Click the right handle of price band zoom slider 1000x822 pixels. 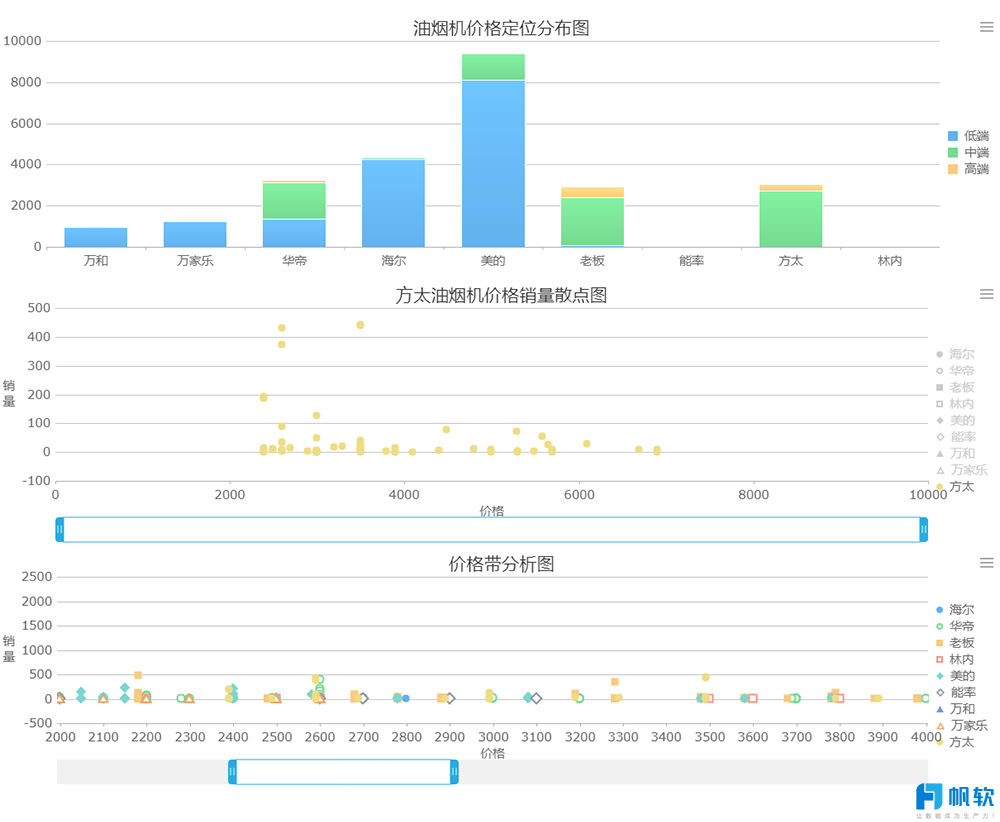coord(454,772)
